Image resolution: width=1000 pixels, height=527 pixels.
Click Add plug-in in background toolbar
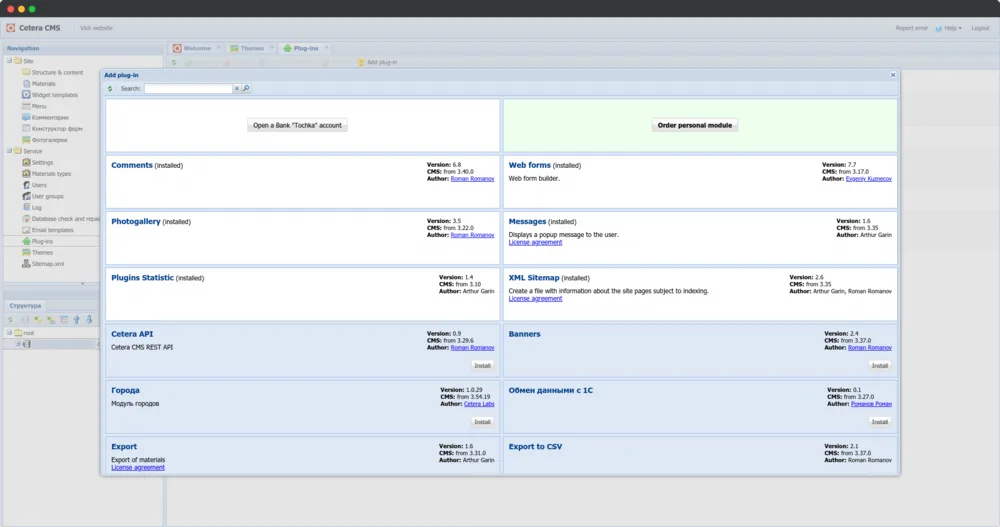tap(378, 63)
